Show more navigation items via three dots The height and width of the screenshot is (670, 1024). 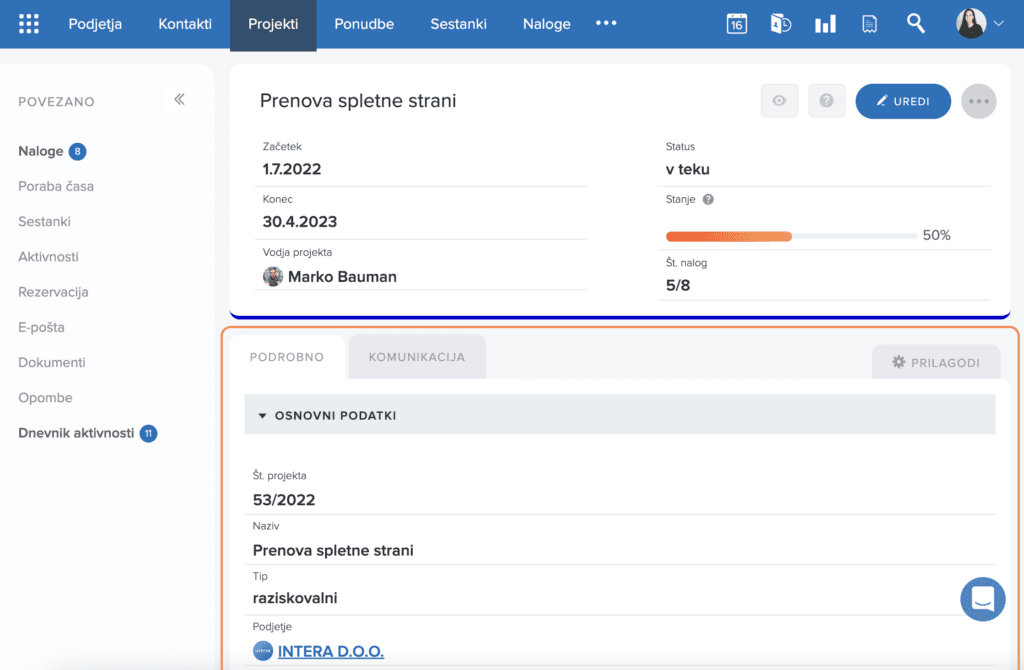606,24
